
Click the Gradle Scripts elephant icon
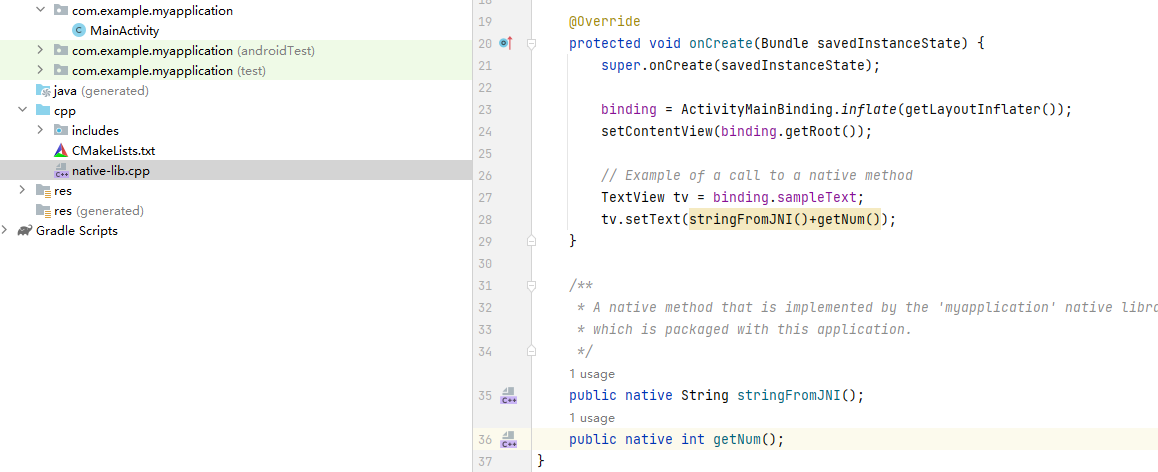pos(24,231)
